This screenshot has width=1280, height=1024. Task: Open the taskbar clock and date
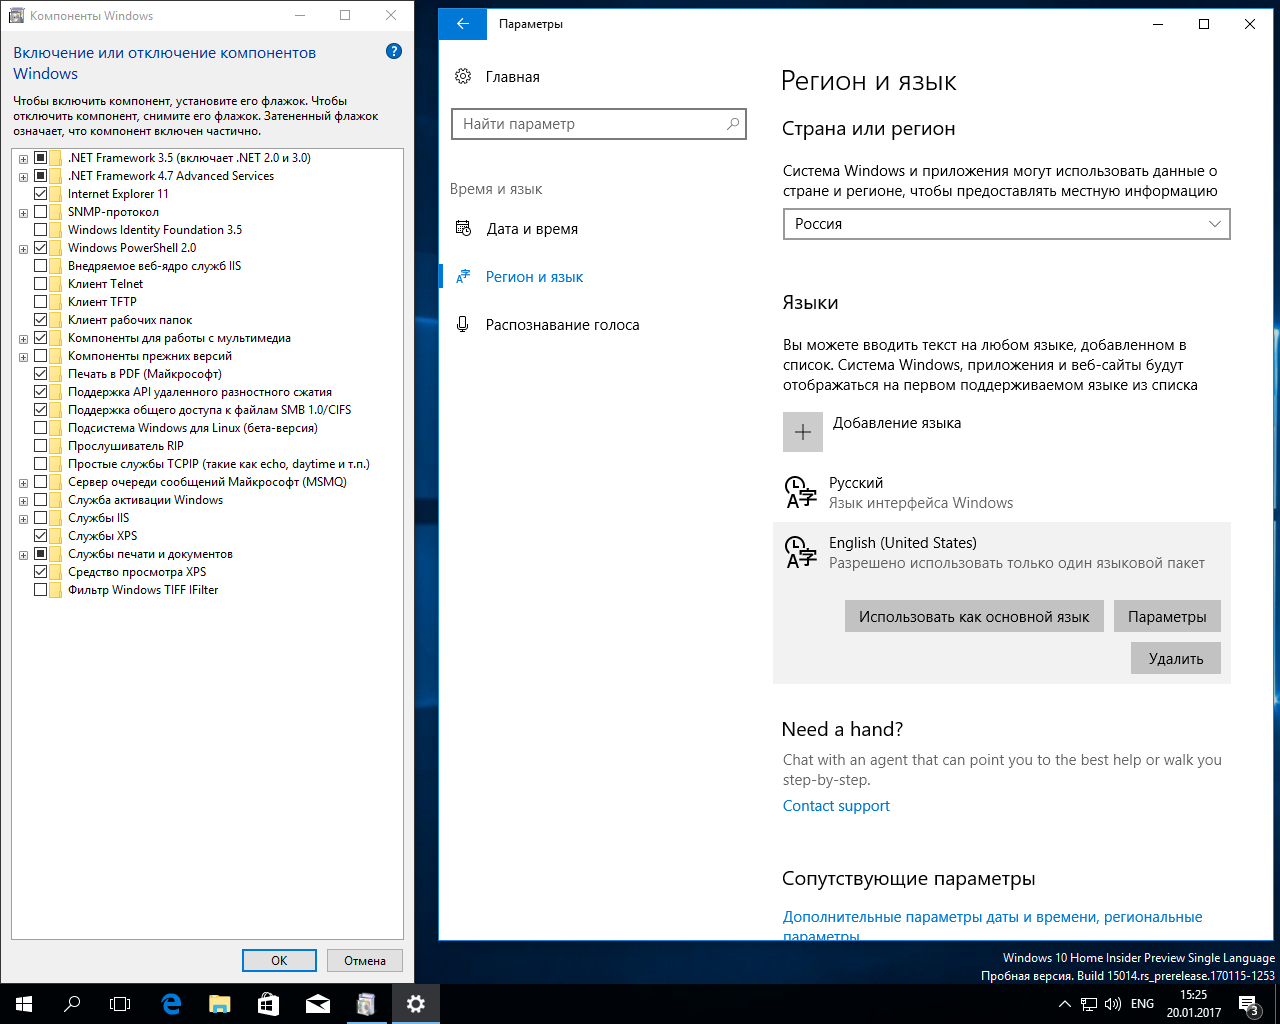pyautogui.click(x=1193, y=1004)
